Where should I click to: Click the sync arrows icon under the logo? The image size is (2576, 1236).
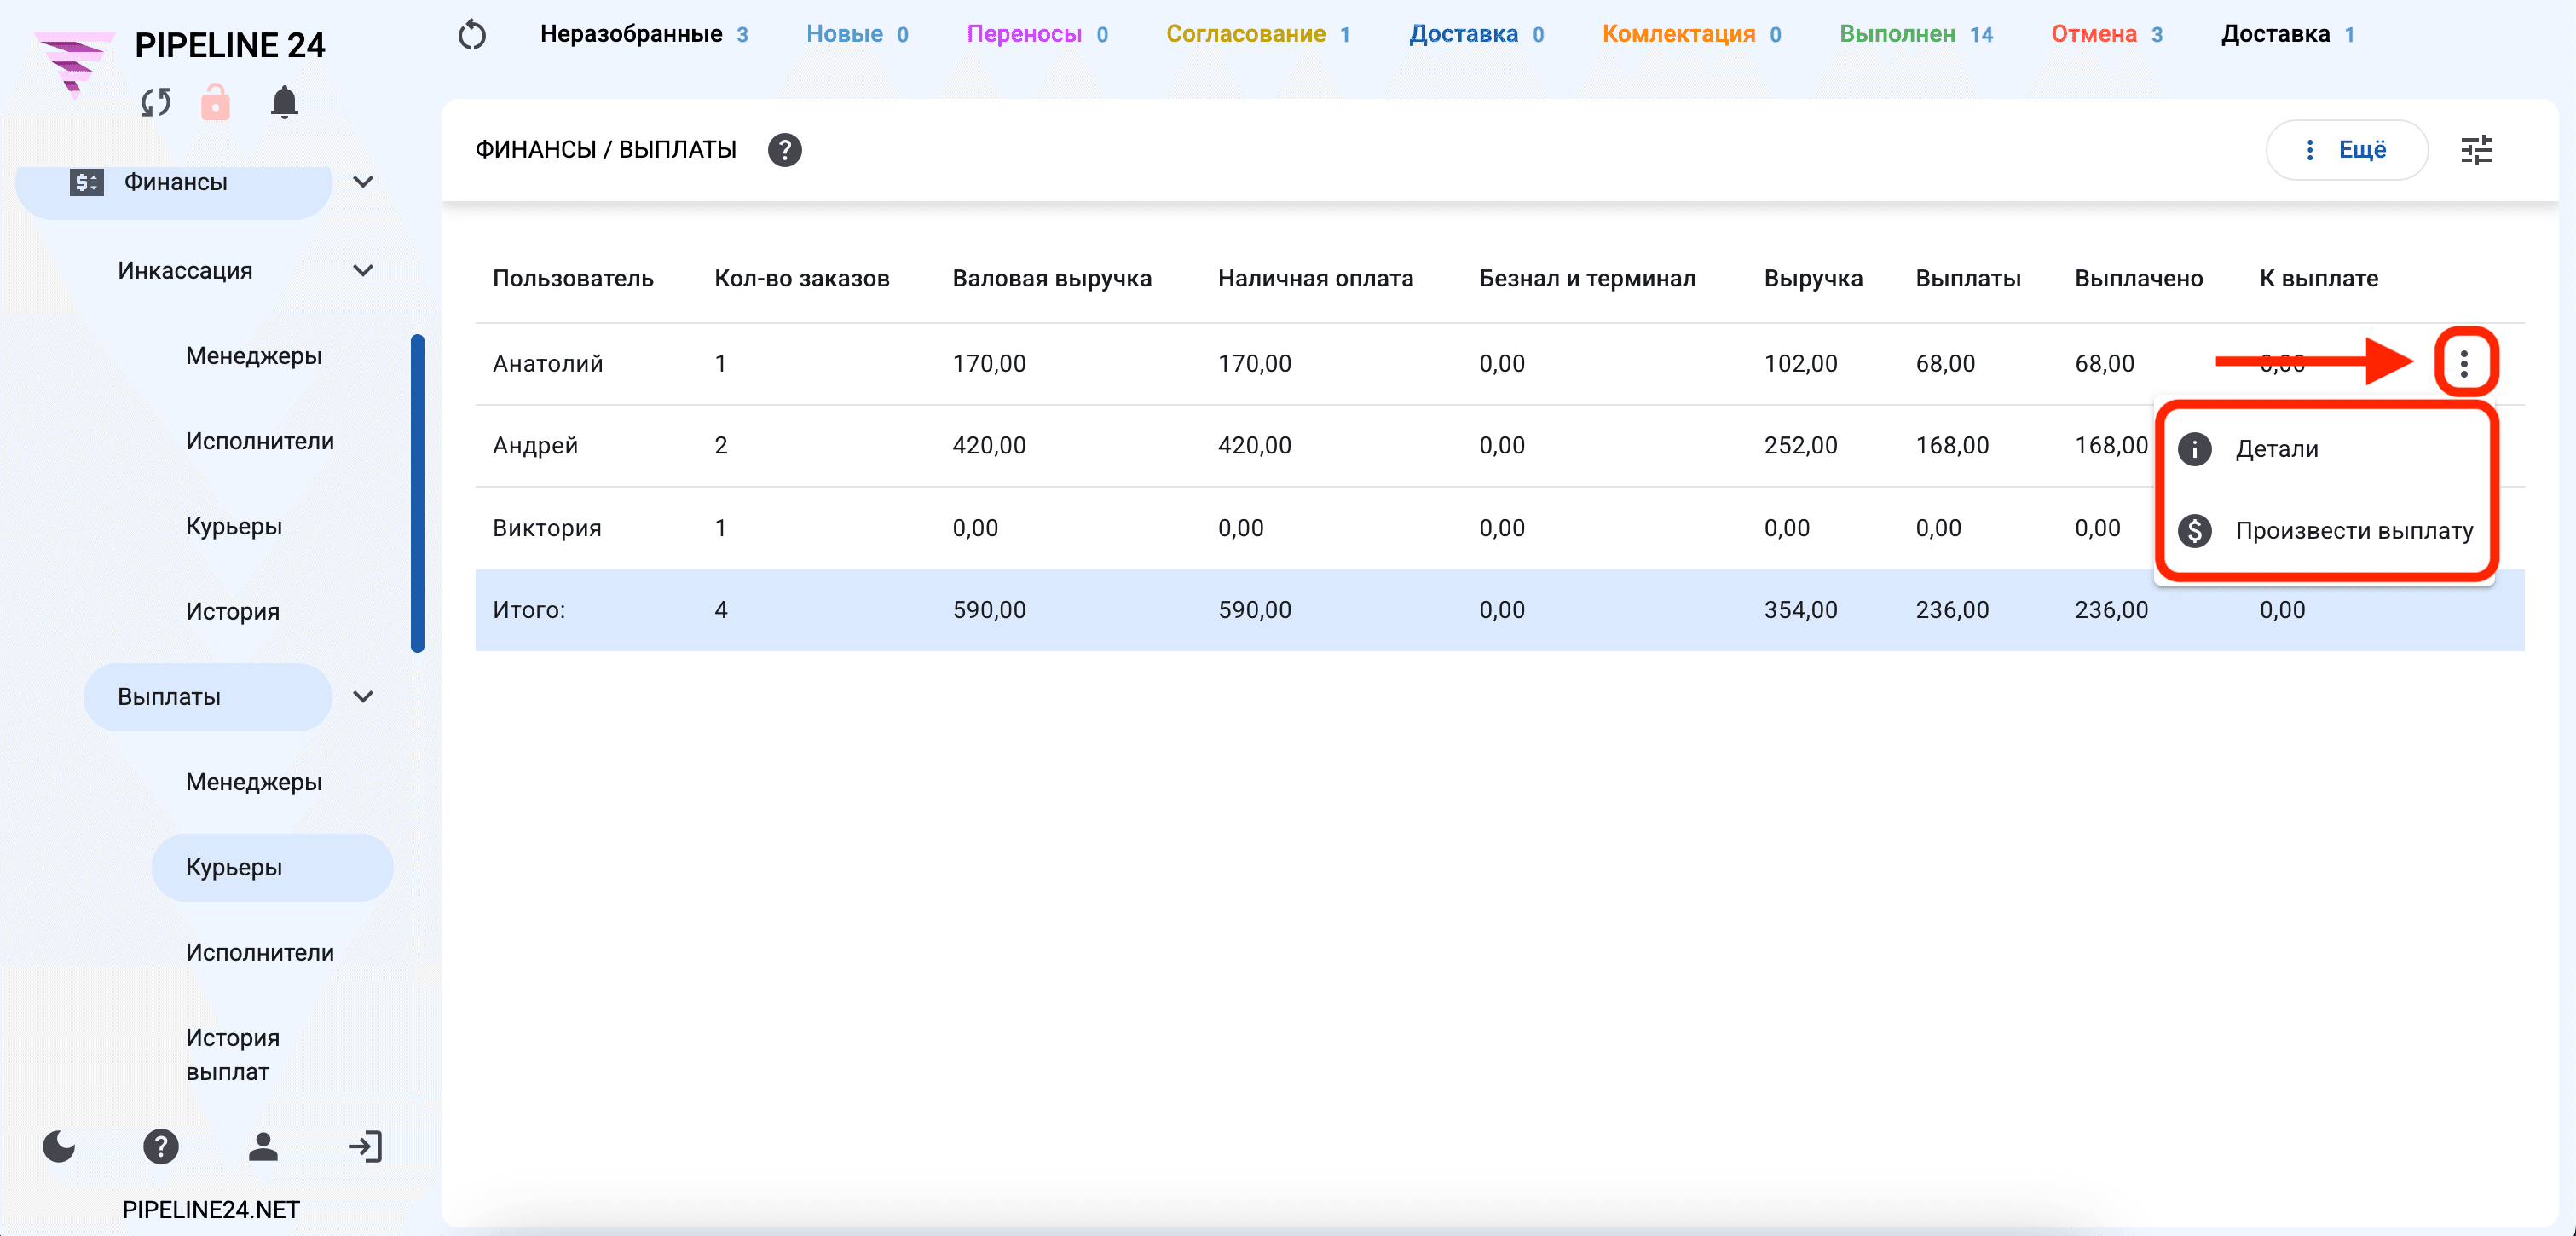[156, 102]
